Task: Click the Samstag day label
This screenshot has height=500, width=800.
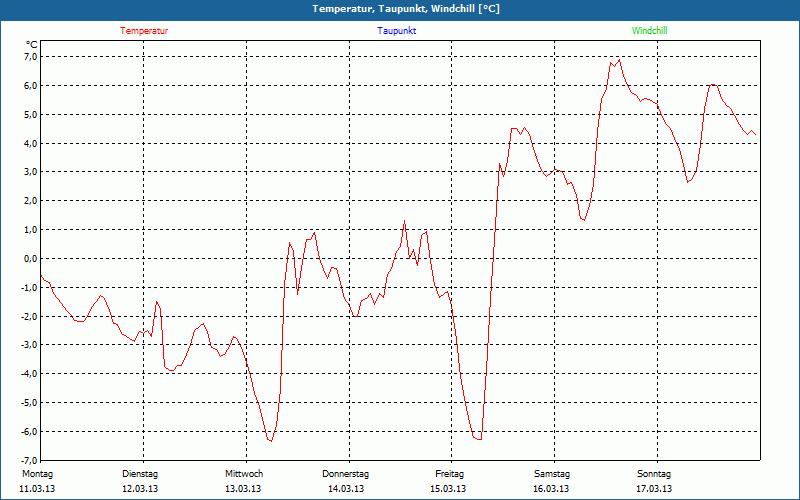Action: click(552, 474)
